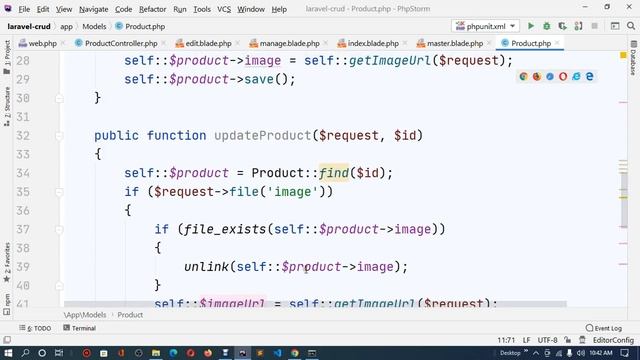
Task: Click the Product class breadcrumb at bottom
Action: click(x=130, y=315)
